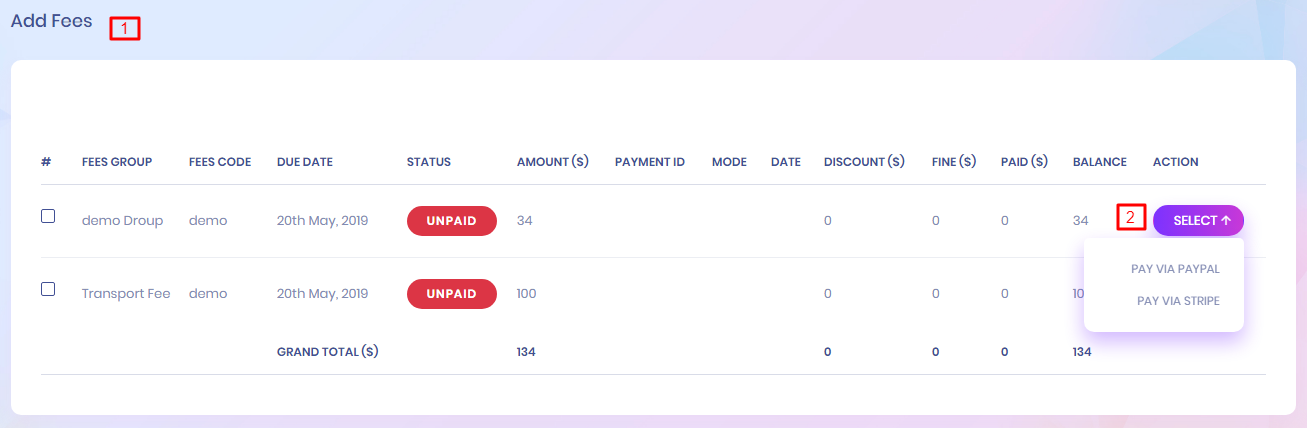
Task: Click the red annotation marker 1
Action: pos(124,29)
